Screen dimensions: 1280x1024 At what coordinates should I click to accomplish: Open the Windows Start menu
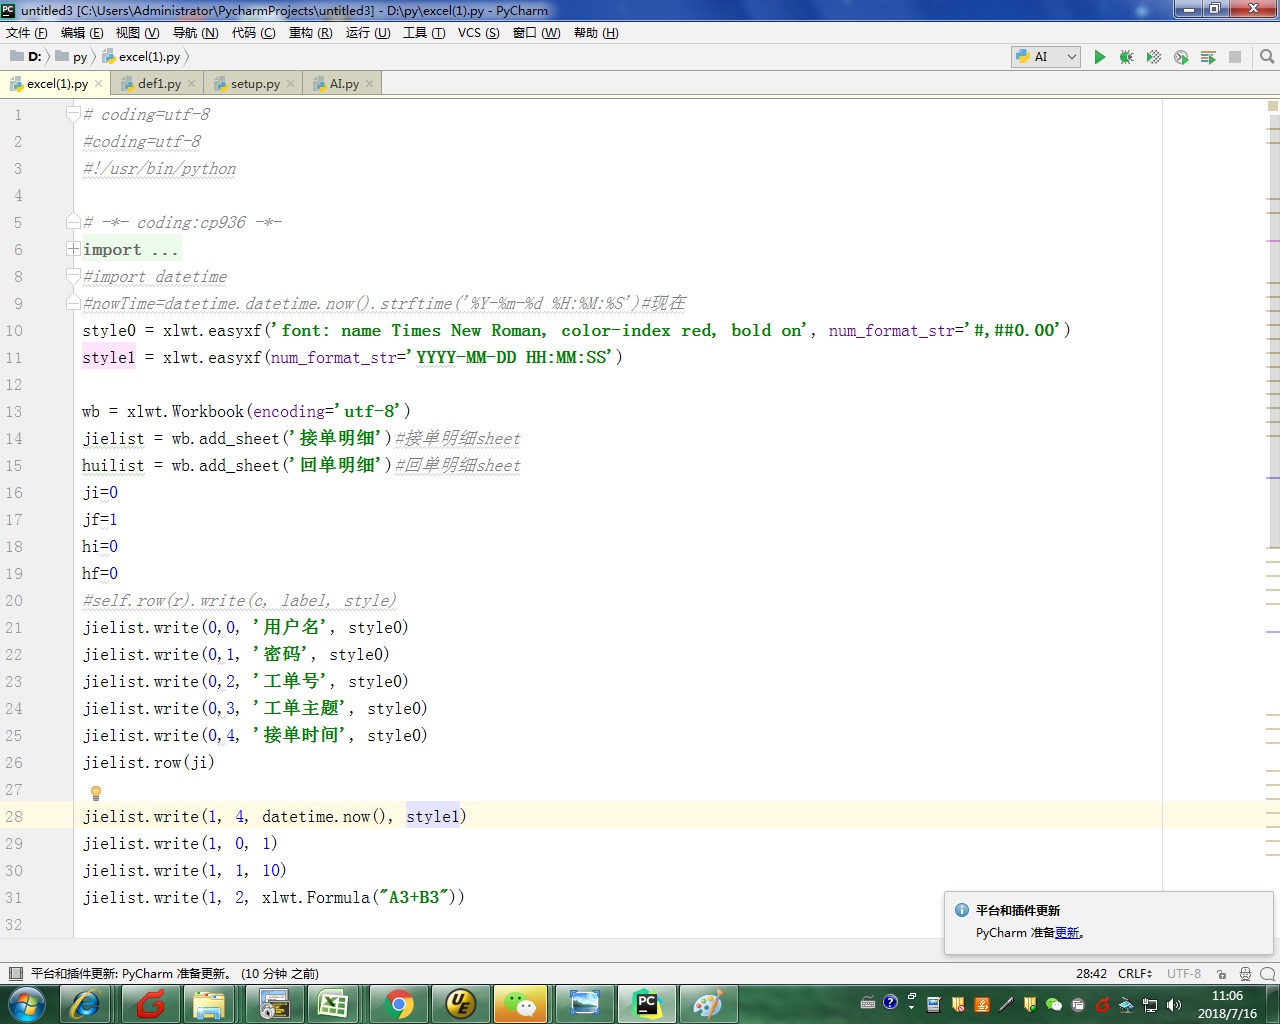coord(26,1003)
